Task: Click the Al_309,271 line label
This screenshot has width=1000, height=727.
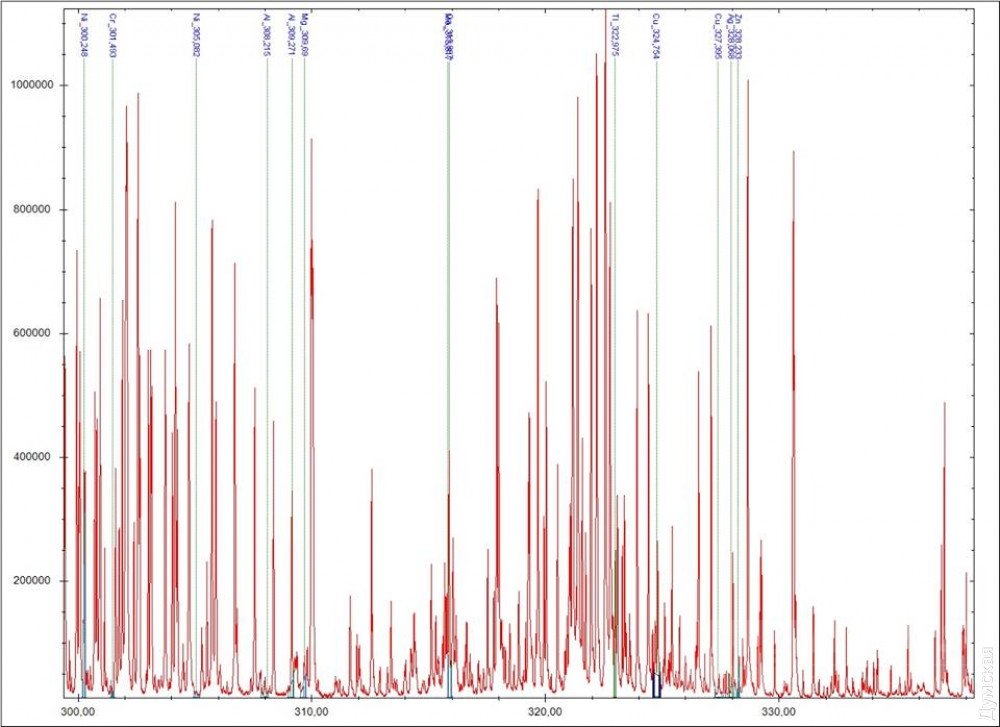Action: point(291,35)
